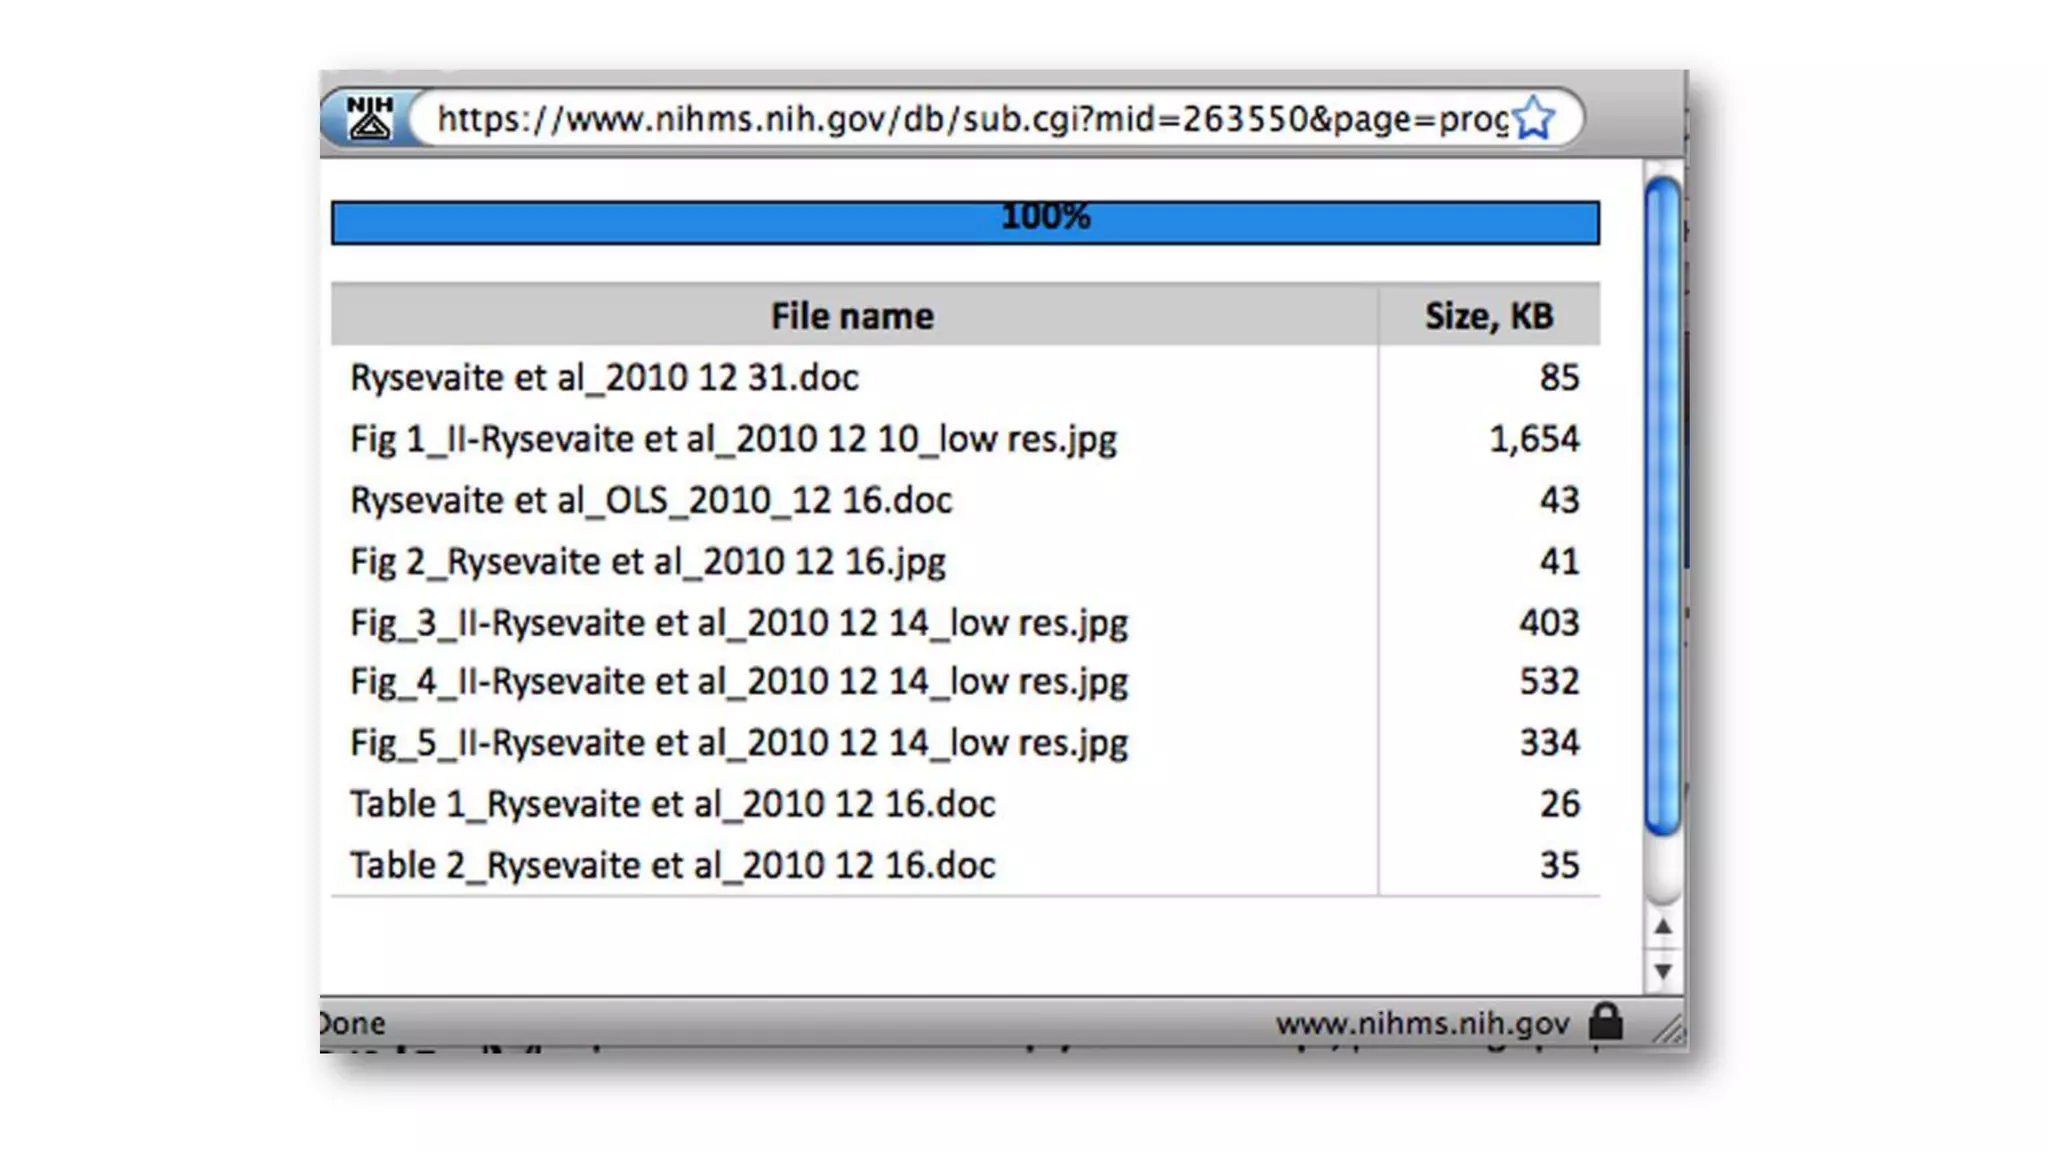Click the blue vertical scrollbar thumb
This screenshot has width=2048, height=1151.
[x=1662, y=505]
